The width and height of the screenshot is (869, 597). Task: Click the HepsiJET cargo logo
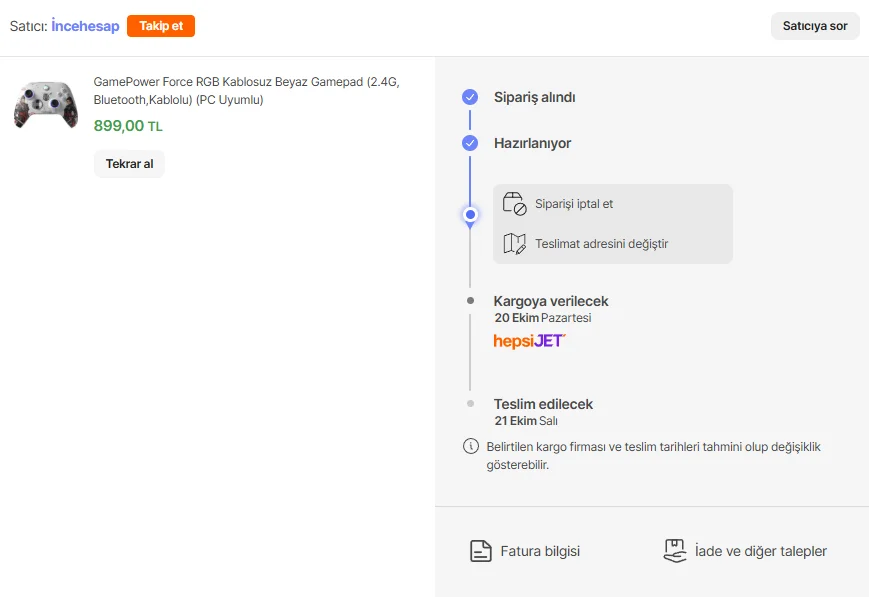pyautogui.click(x=529, y=341)
